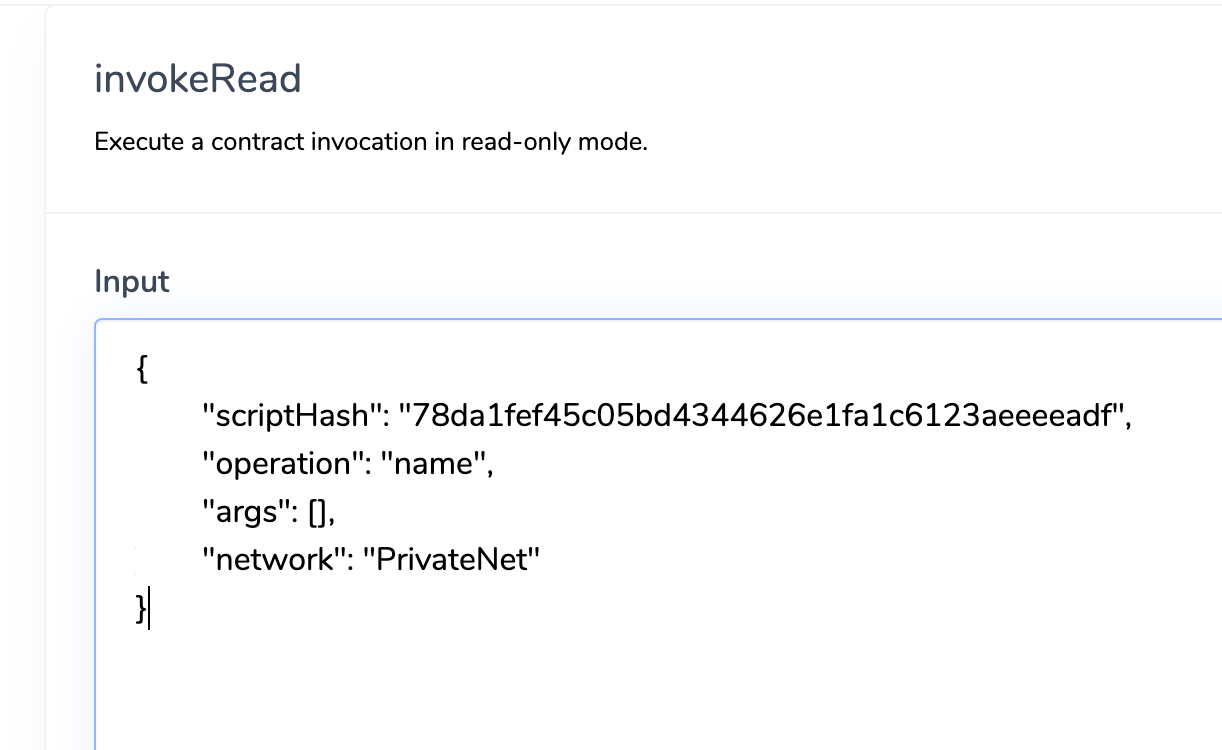Screen dimensions: 1222x750
Task: Place cursor inside the empty args brackets
Action: point(319,512)
